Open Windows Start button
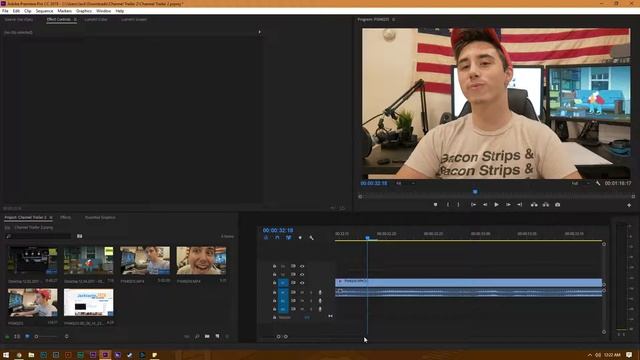Viewport: 640px width, 360px height. pos(6,355)
